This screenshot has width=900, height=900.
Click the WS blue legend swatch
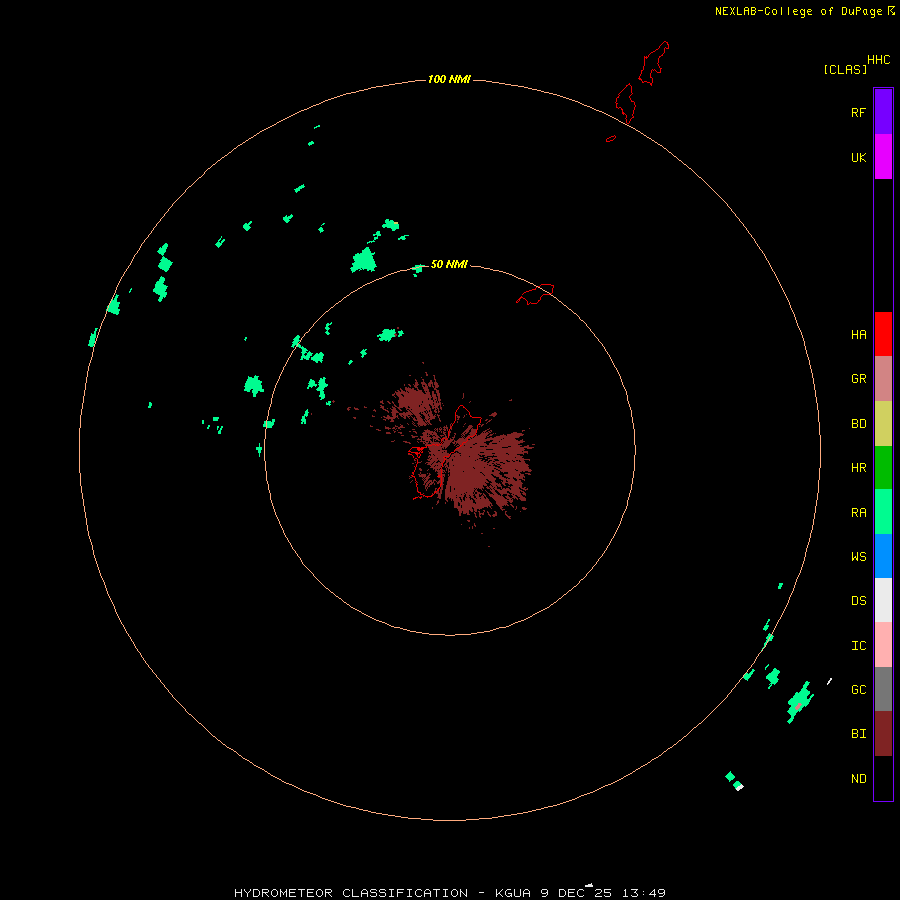[883, 556]
